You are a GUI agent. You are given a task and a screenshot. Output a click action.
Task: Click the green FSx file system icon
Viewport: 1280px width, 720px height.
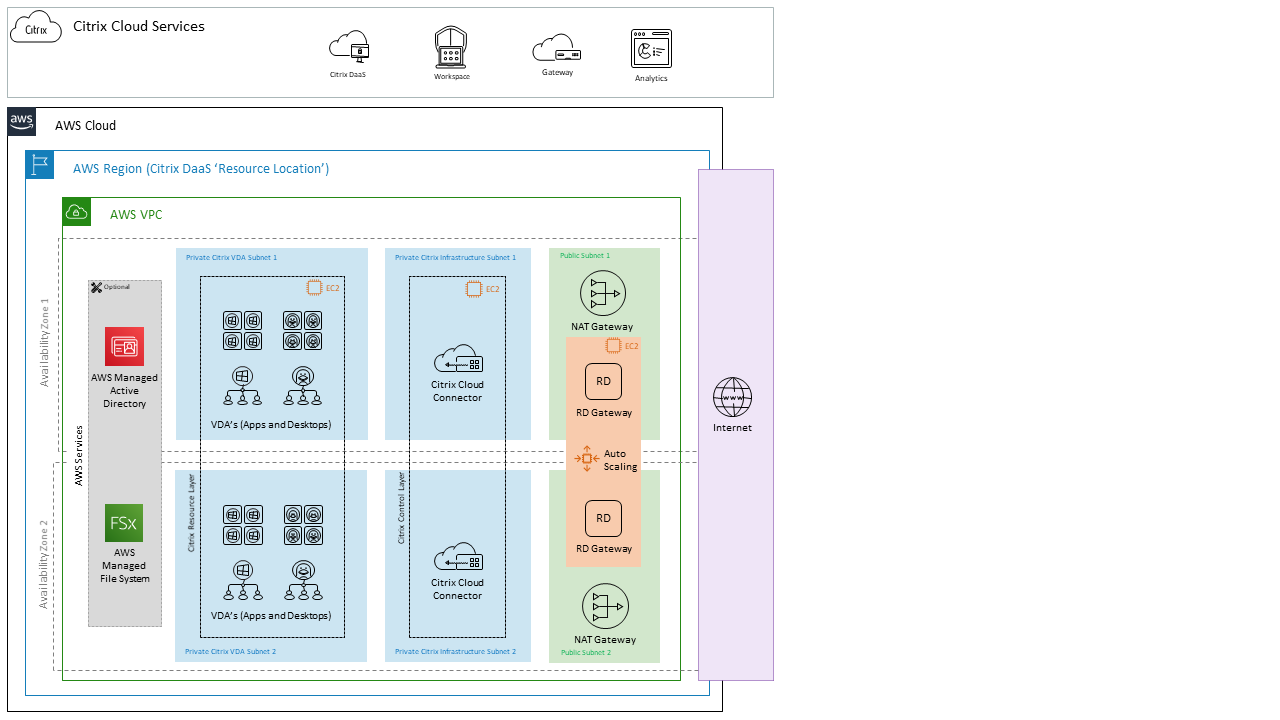(124, 522)
